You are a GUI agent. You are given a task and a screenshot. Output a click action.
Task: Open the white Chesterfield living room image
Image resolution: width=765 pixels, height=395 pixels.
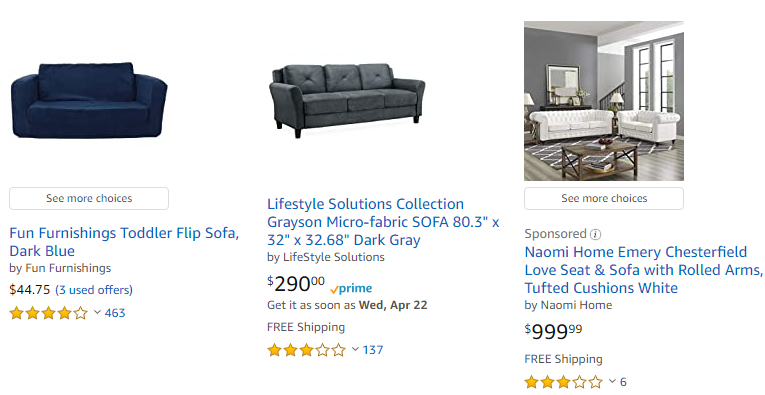pyautogui.click(x=604, y=101)
